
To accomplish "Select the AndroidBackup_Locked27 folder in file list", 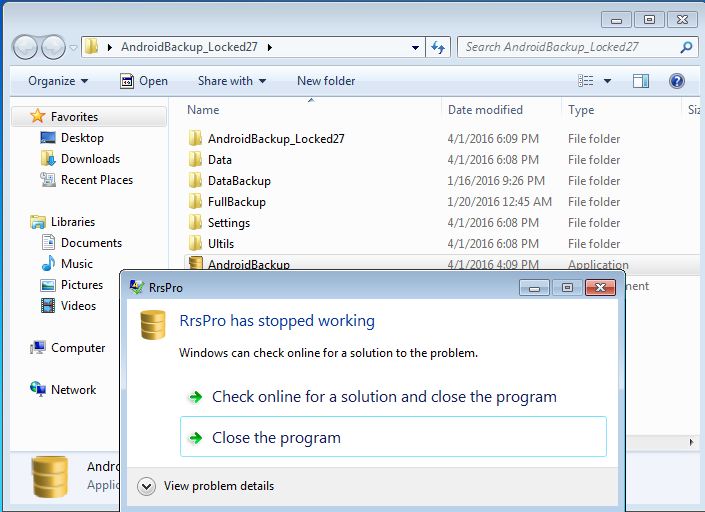I will (x=276, y=138).
